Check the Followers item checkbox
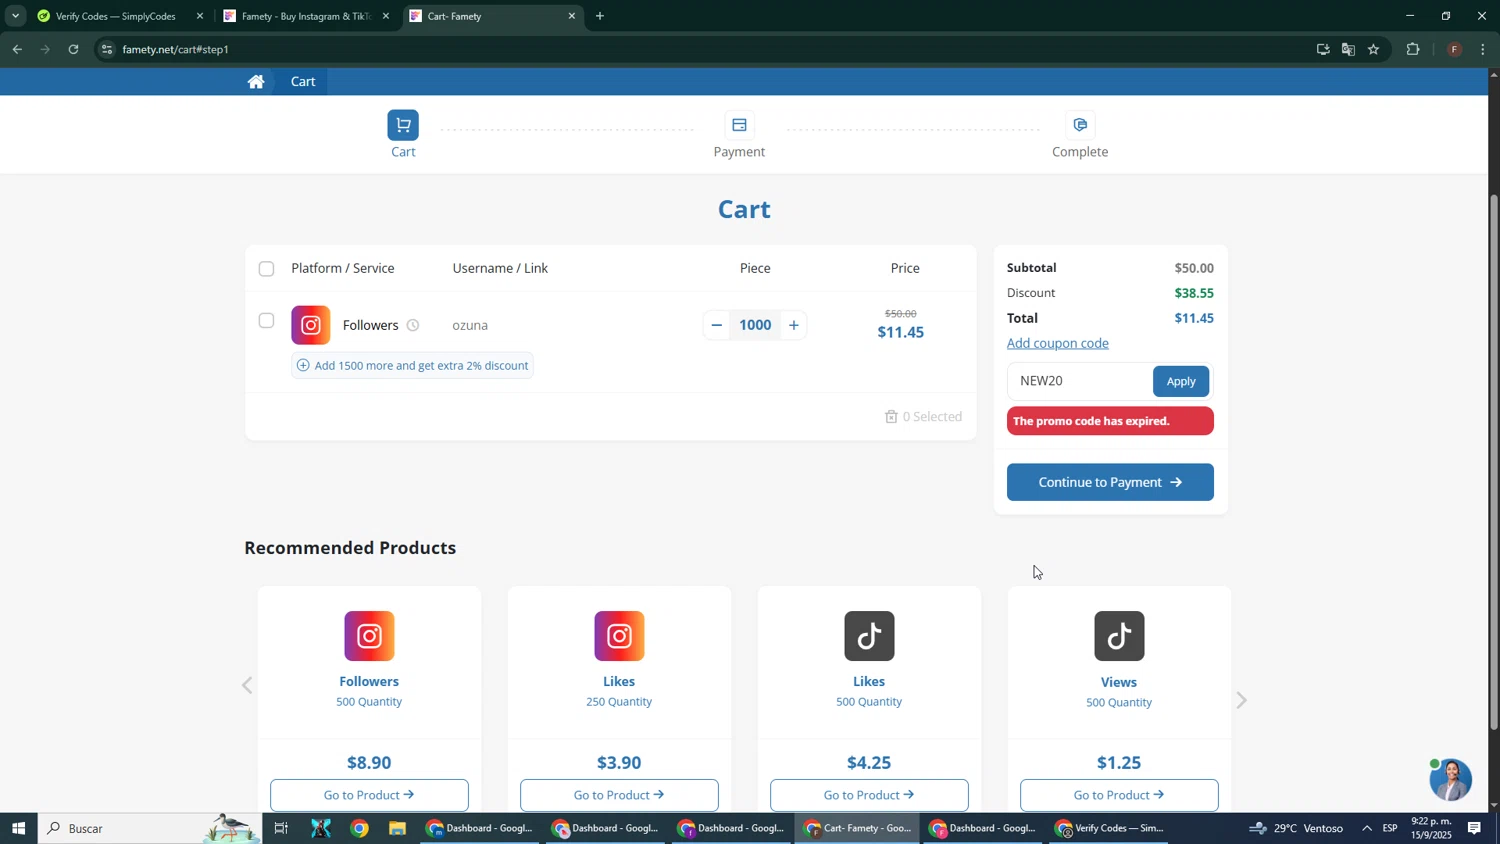1500x844 pixels. click(x=266, y=321)
